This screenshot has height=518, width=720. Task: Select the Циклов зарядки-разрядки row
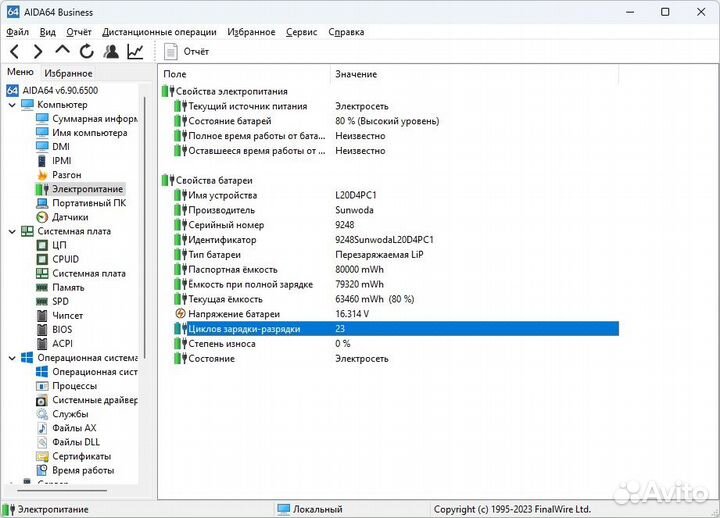point(397,329)
